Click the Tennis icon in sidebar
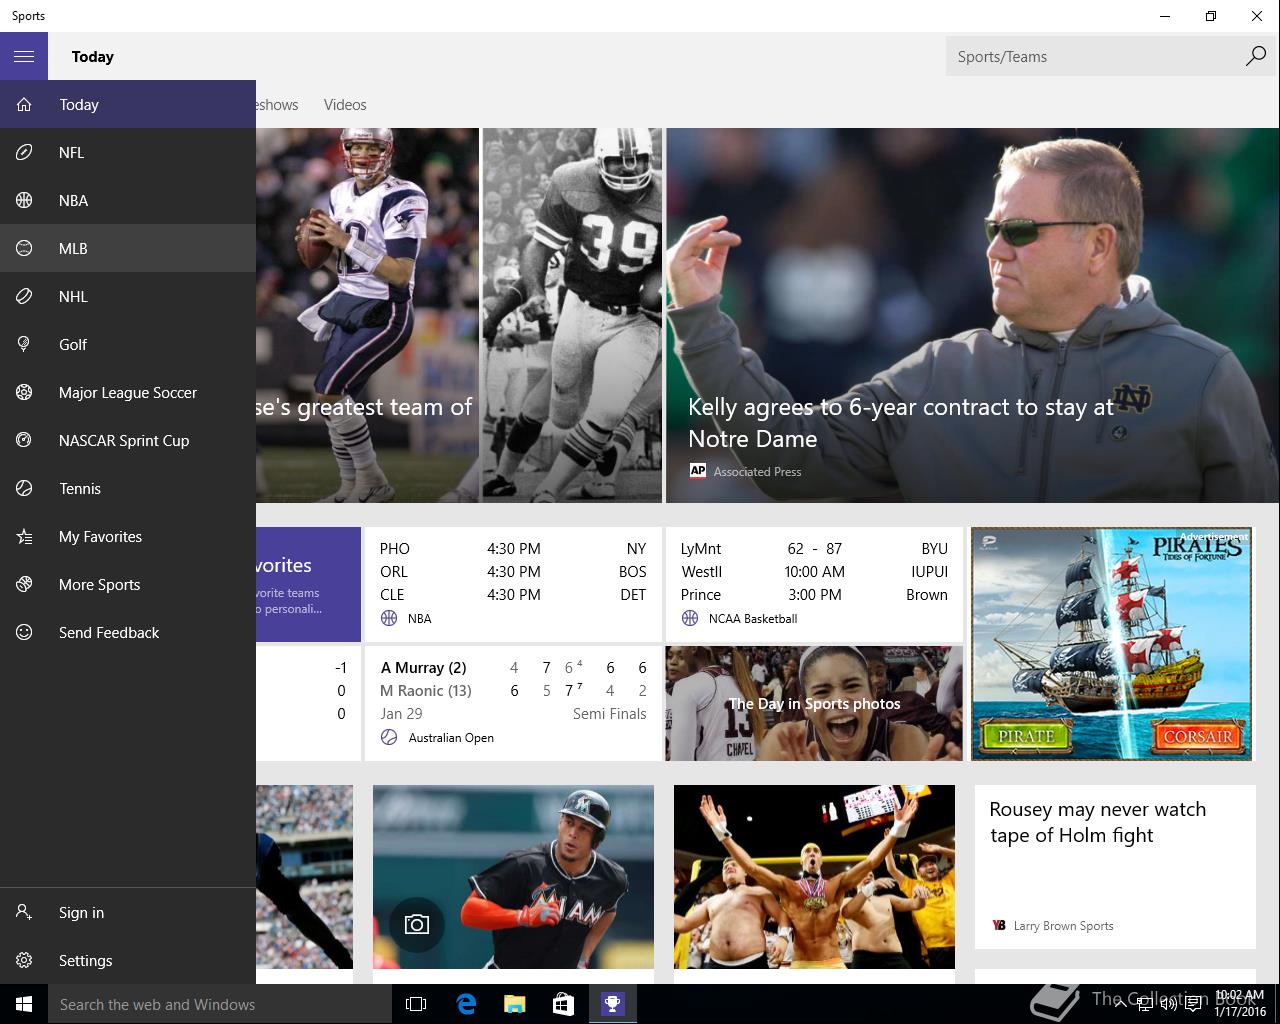The image size is (1280, 1024). pyautogui.click(x=24, y=488)
